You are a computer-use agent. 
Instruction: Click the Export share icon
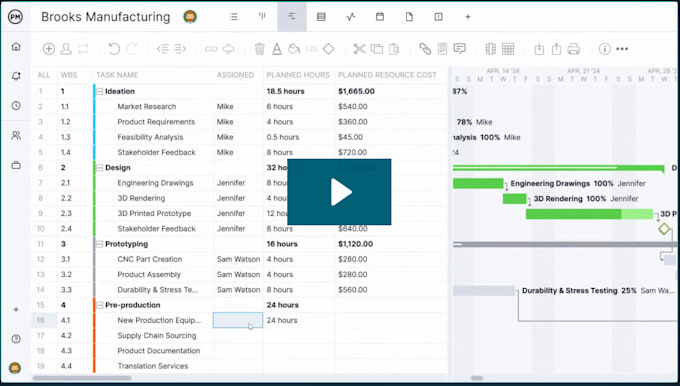pyautogui.click(x=556, y=49)
